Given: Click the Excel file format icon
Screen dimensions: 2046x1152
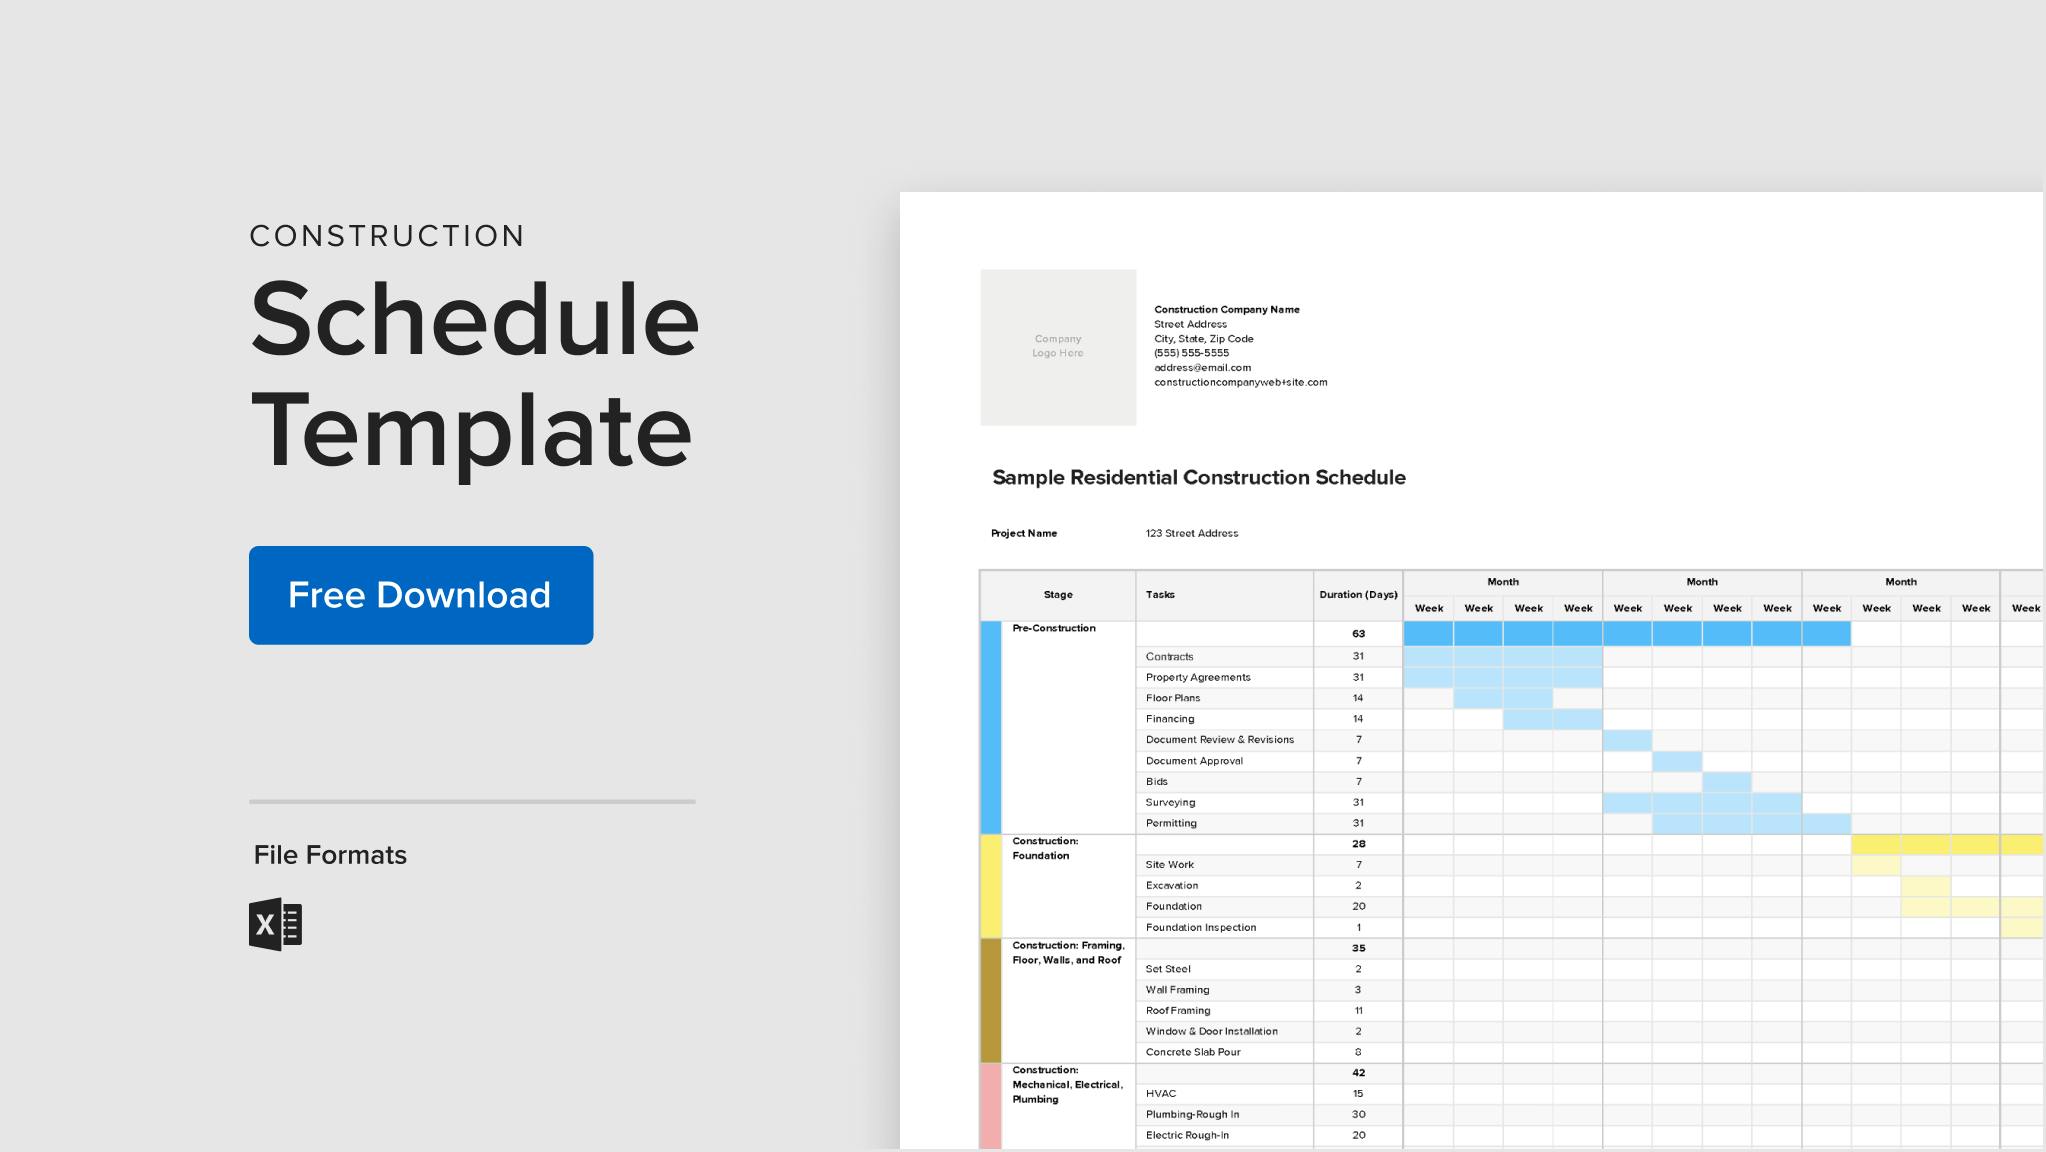Looking at the screenshot, I should point(278,924).
